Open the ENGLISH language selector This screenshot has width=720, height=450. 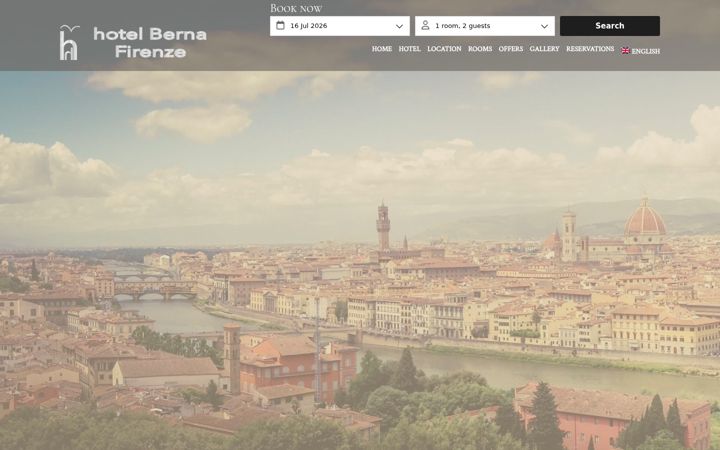[641, 51]
